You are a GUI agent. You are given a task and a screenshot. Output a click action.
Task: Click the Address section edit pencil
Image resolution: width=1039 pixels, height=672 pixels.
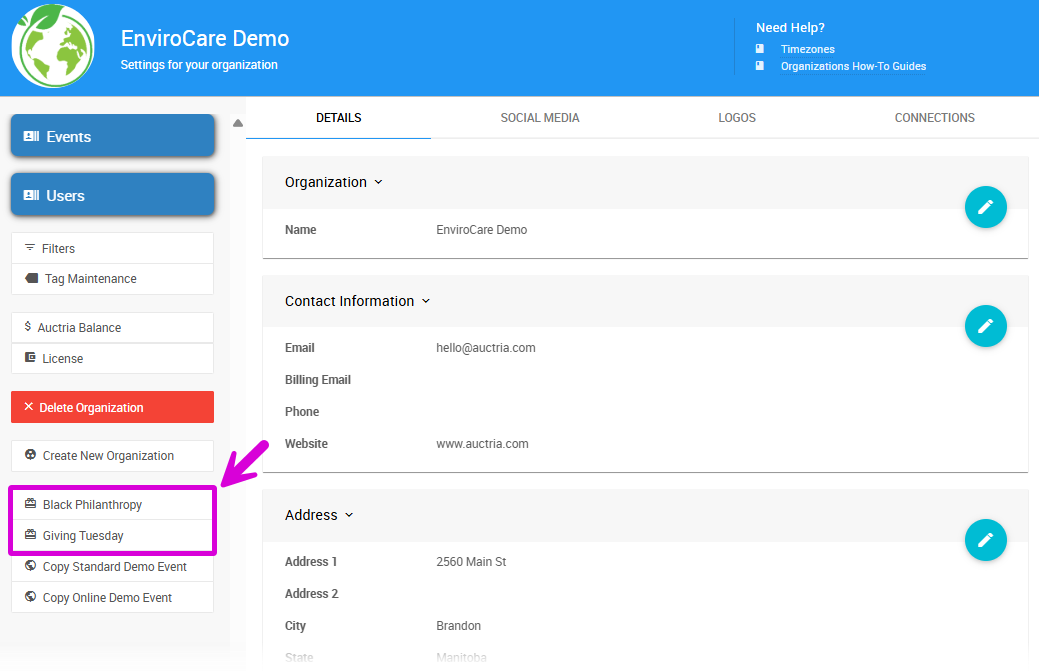pyautogui.click(x=985, y=540)
